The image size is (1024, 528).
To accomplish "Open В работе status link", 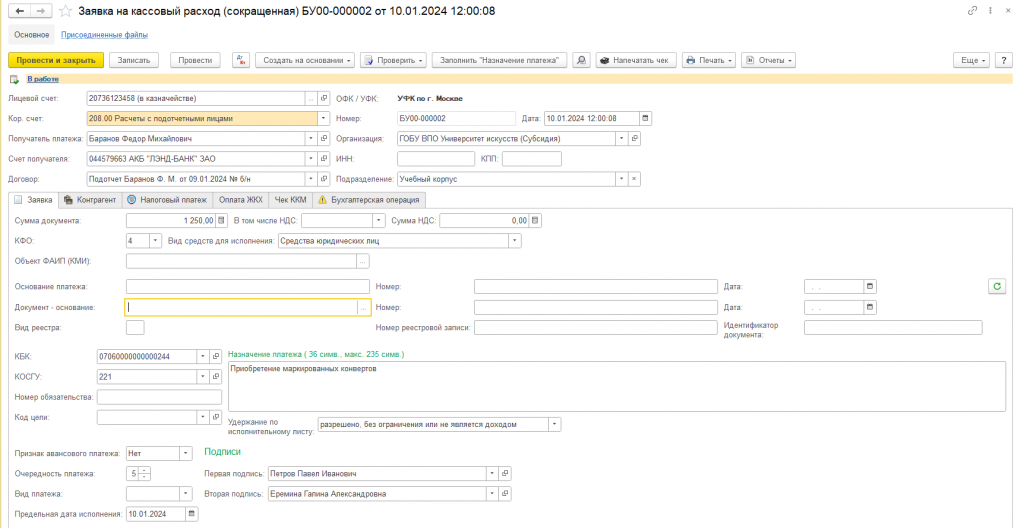I will (x=42, y=79).
